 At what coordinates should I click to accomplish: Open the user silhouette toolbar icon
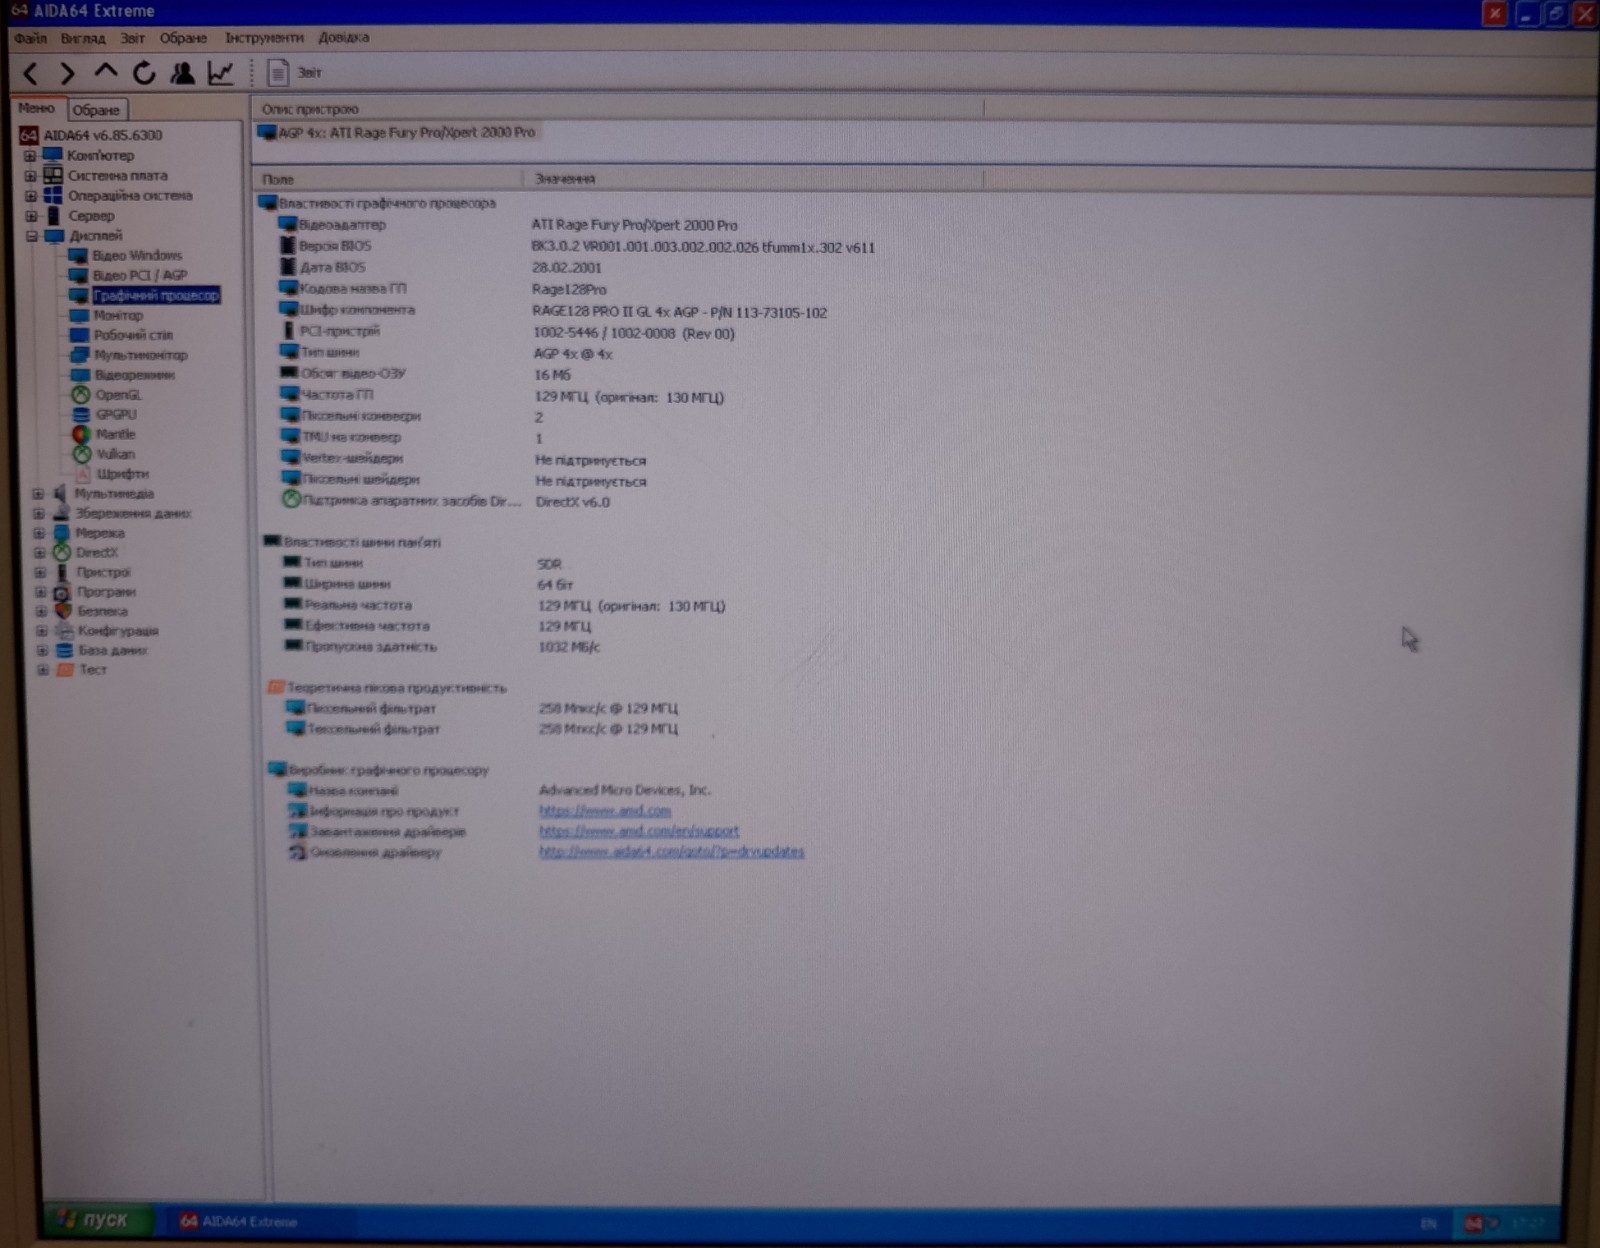coord(182,73)
